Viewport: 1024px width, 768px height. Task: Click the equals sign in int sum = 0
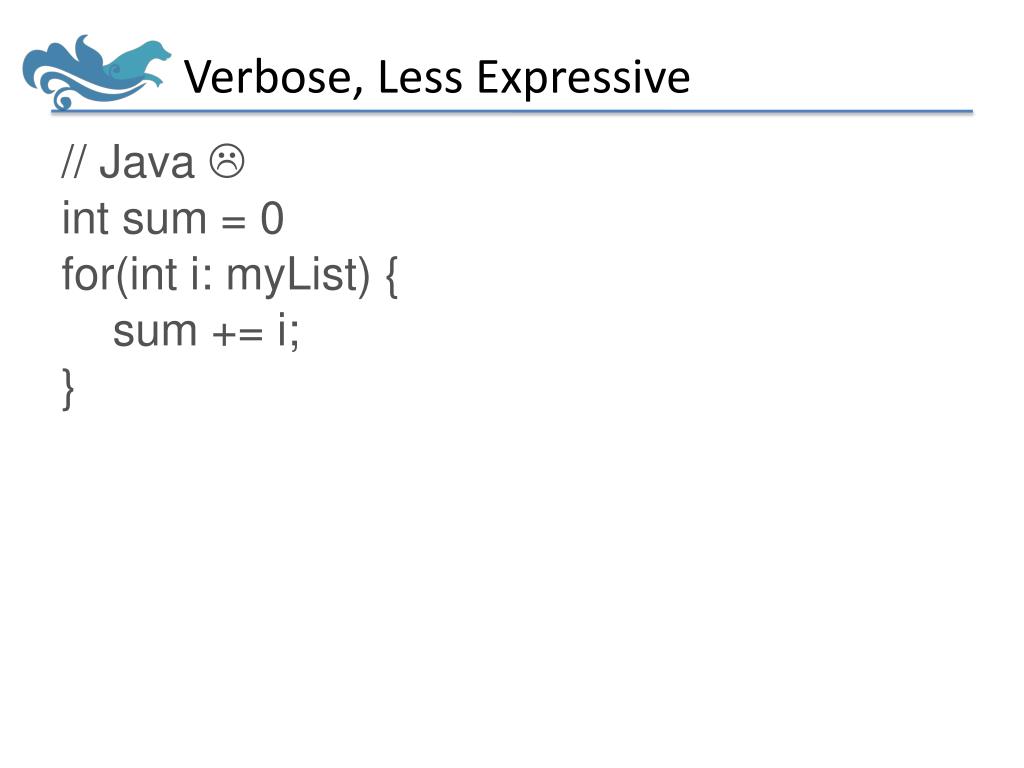[233, 222]
